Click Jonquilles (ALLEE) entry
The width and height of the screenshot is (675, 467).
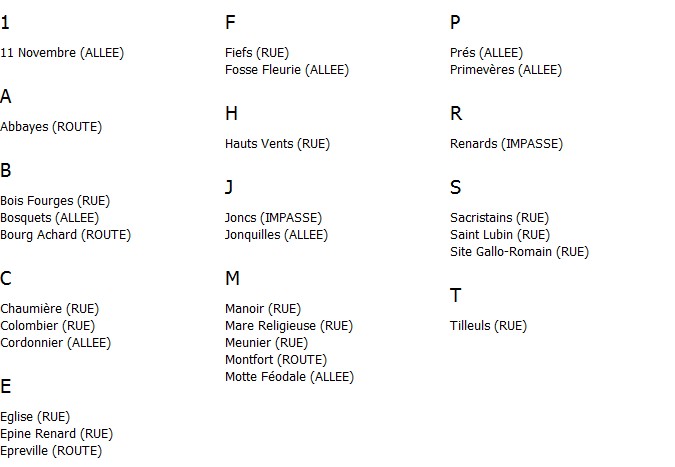(276, 235)
